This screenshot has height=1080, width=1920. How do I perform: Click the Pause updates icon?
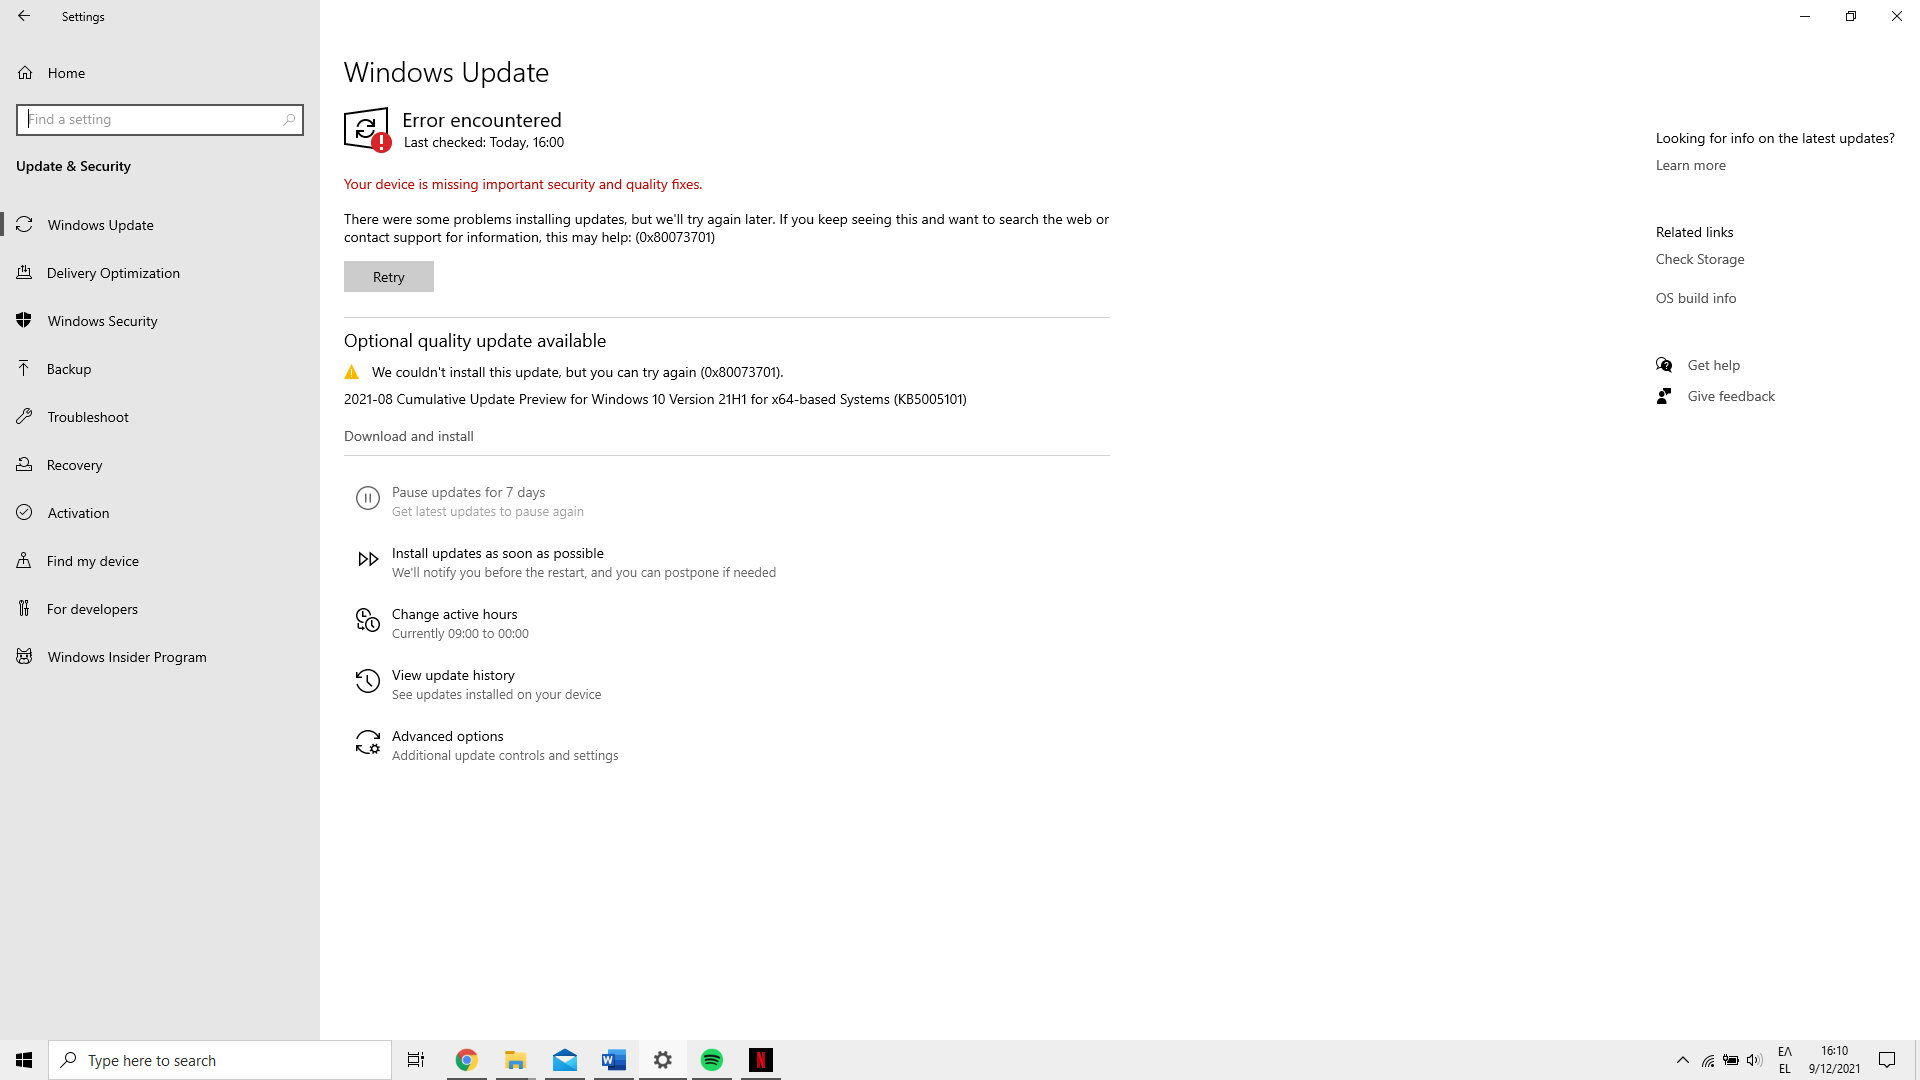point(368,498)
